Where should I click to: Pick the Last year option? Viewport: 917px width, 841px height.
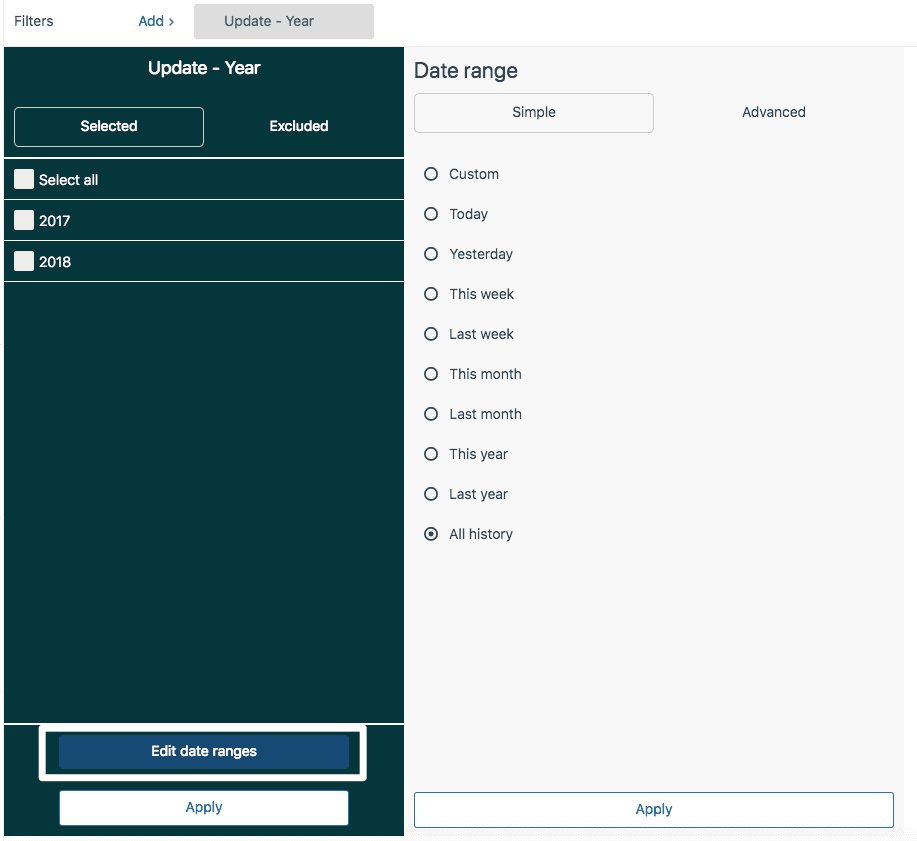pyautogui.click(x=431, y=494)
